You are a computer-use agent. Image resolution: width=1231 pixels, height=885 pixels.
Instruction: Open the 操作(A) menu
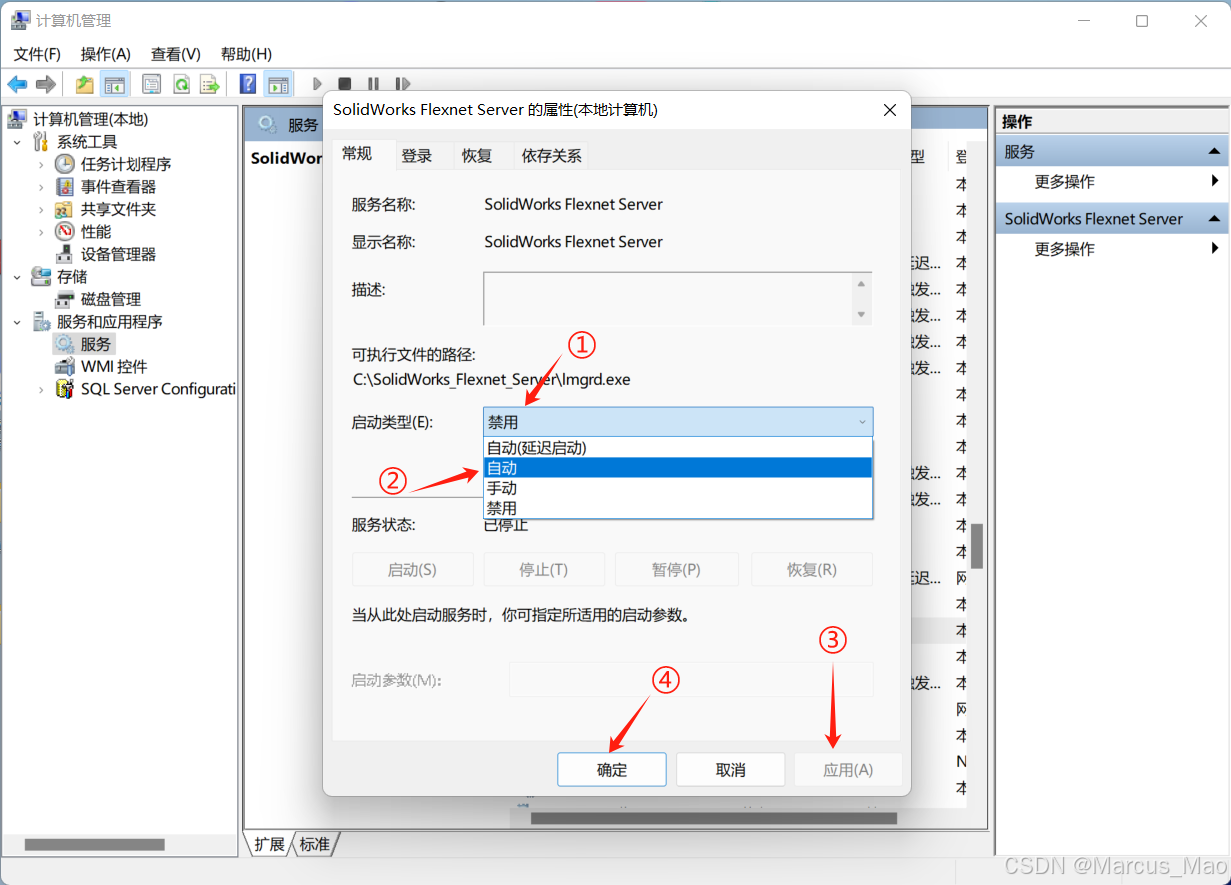(x=106, y=54)
